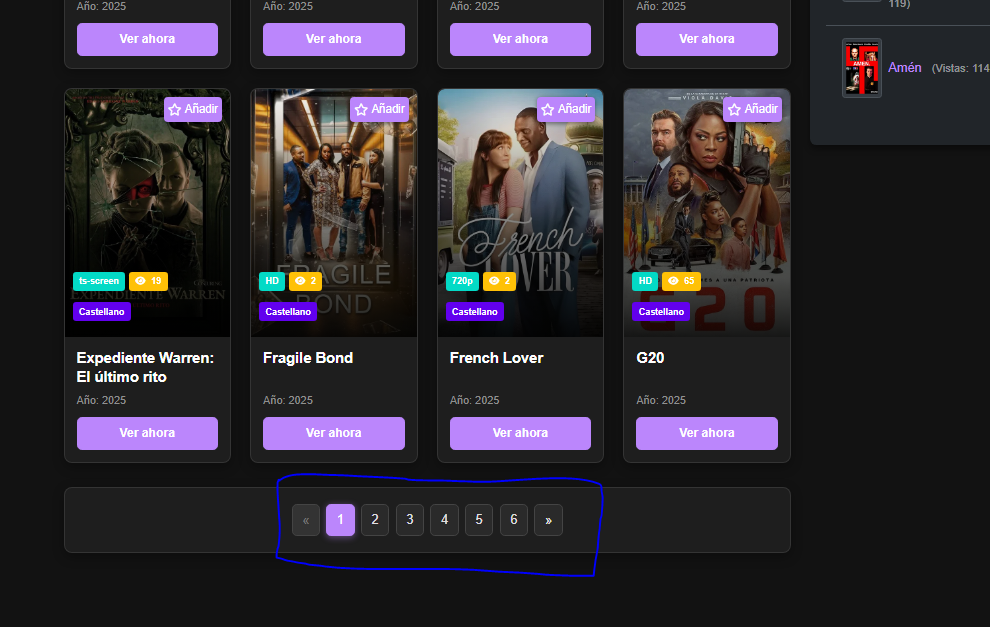Toggle the eye view counter on Expediente Warren

pos(148,281)
